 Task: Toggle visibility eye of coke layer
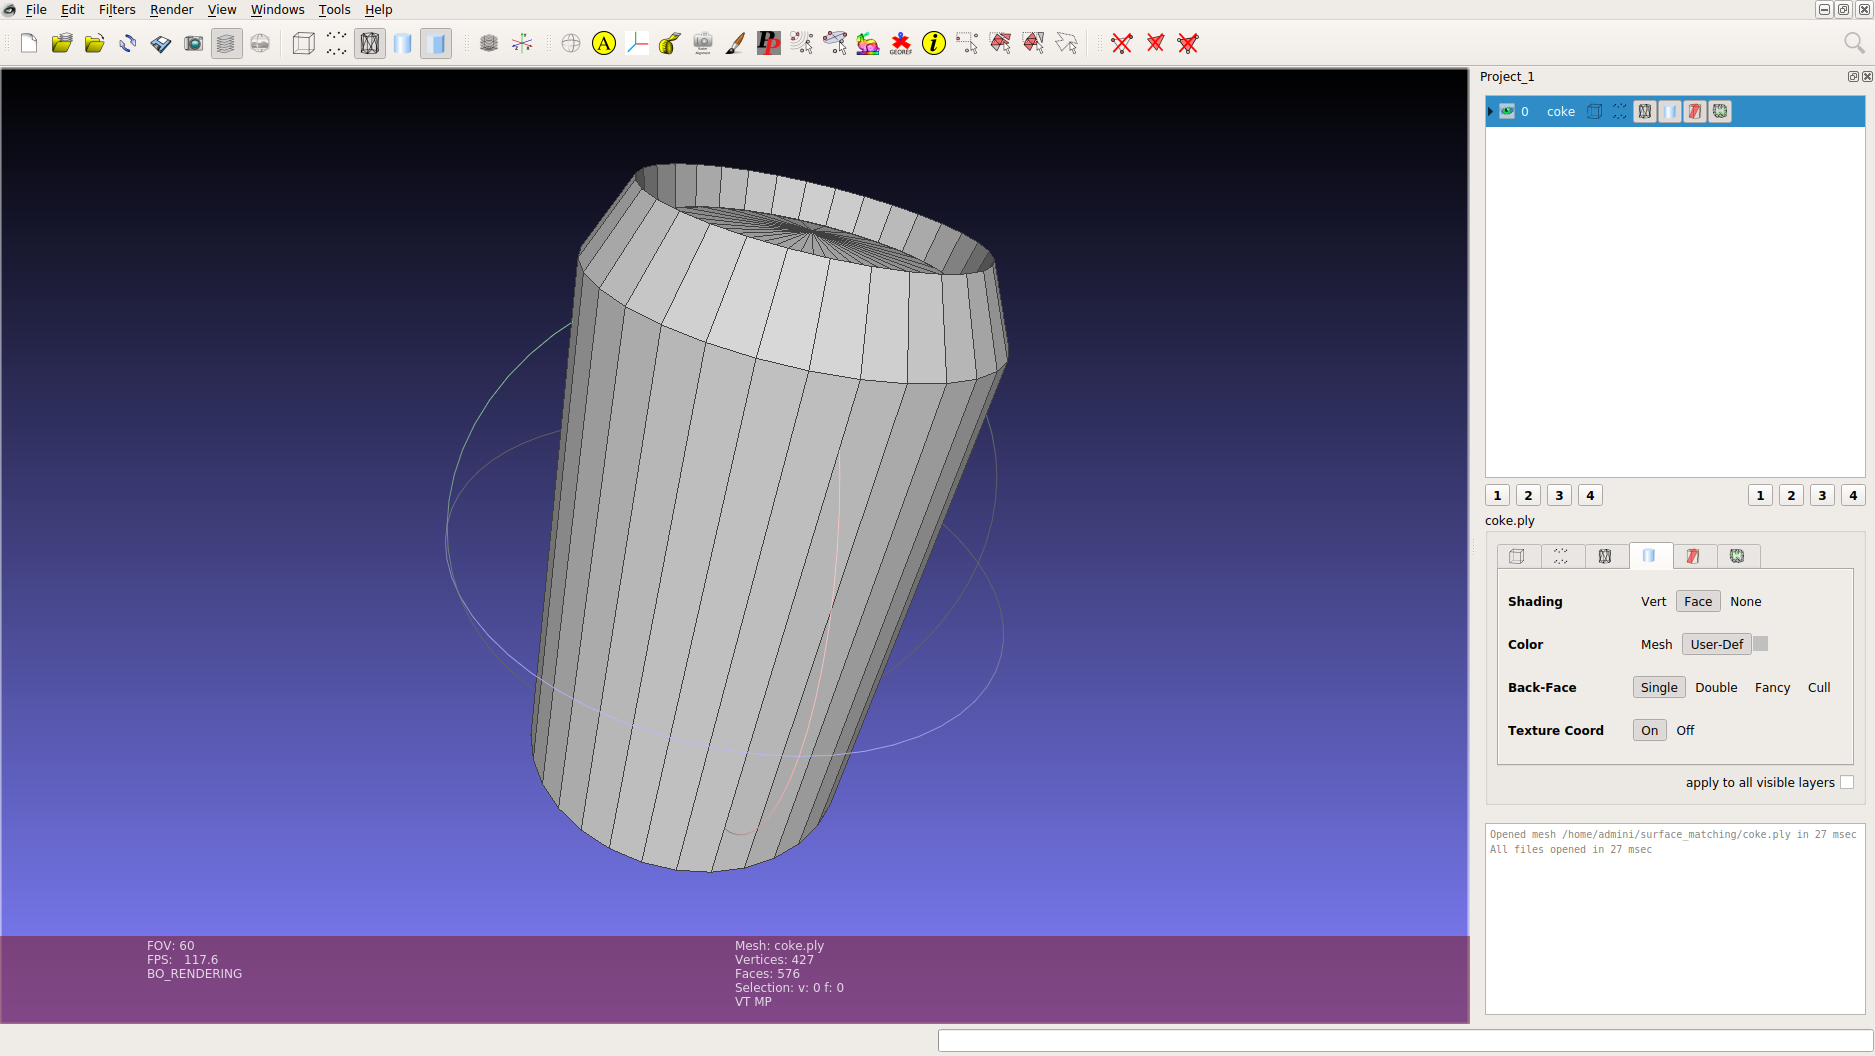tap(1507, 111)
